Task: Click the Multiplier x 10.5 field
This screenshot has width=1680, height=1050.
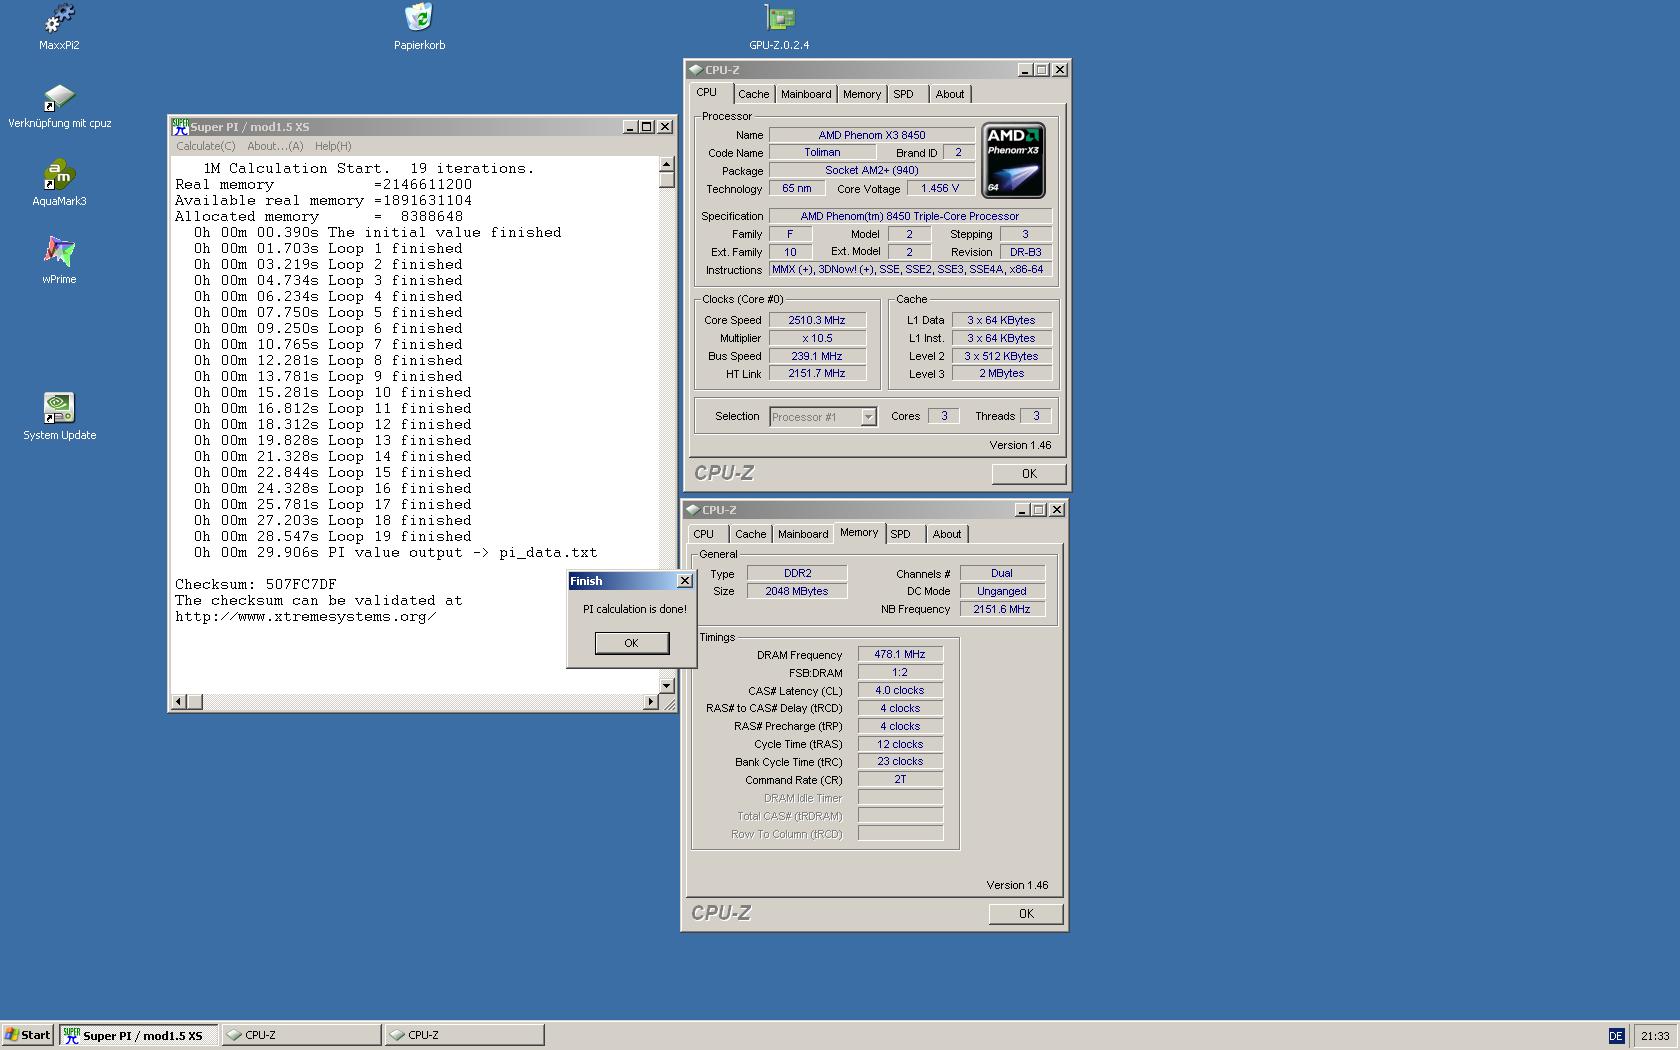Action: [x=817, y=339]
